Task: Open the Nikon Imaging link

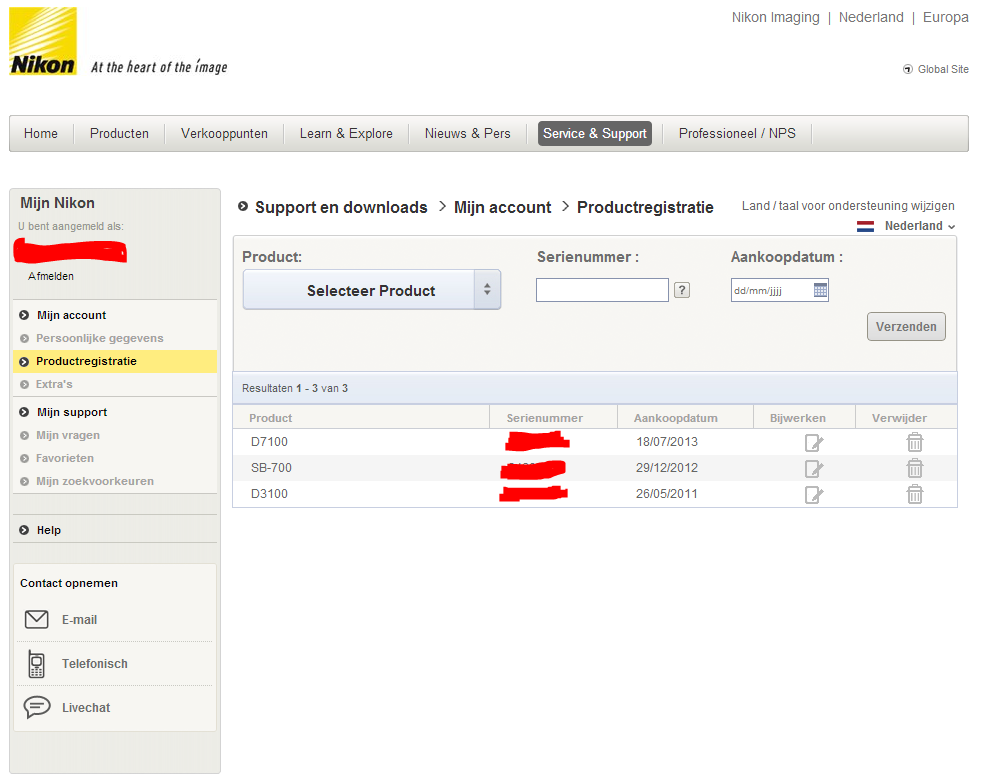Action: [775, 18]
